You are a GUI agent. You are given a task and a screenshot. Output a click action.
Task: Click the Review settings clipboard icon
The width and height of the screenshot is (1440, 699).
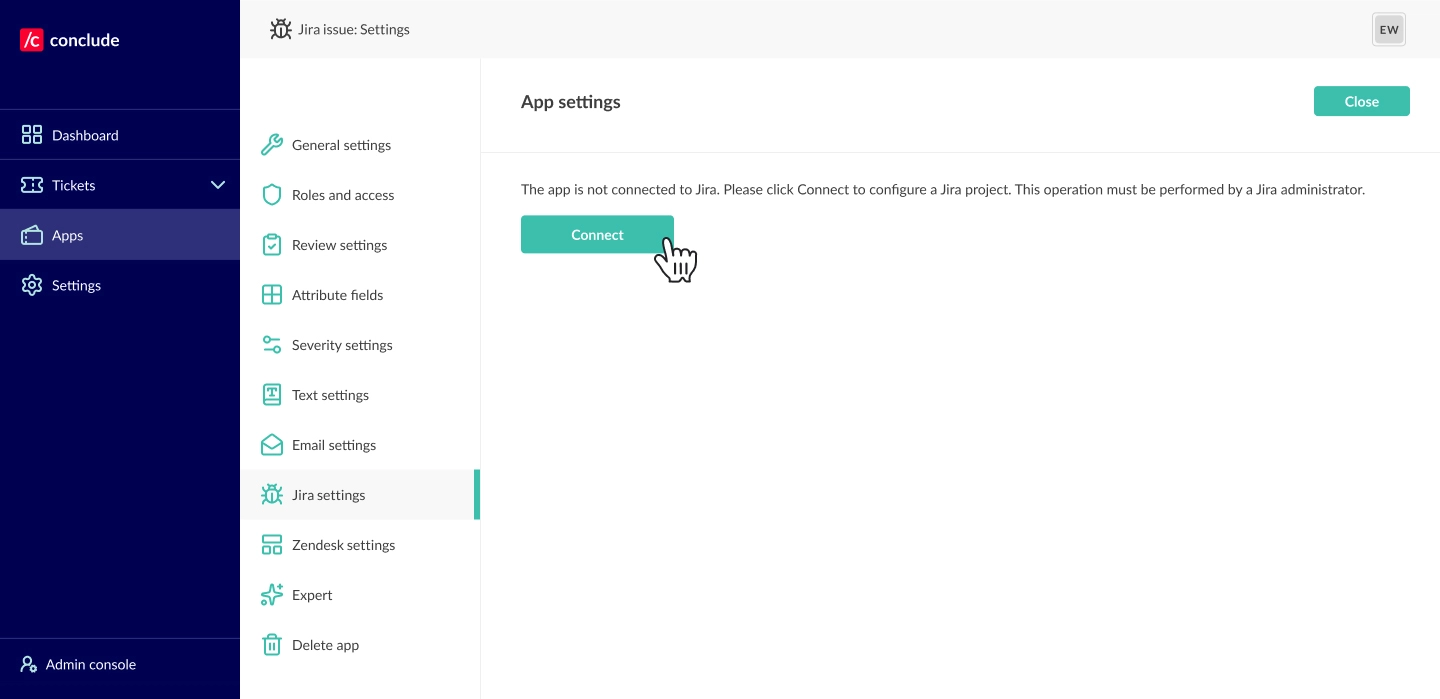point(272,245)
